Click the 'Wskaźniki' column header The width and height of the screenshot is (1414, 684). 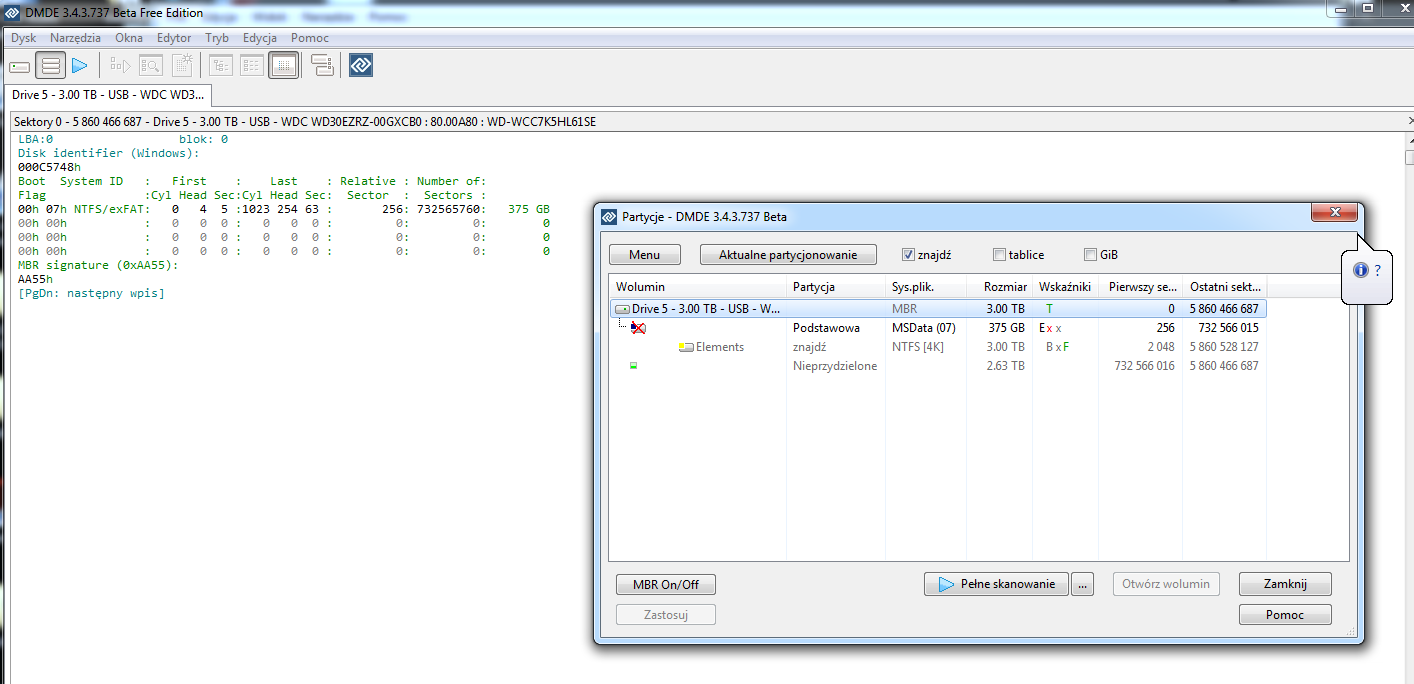pyautogui.click(x=1067, y=287)
